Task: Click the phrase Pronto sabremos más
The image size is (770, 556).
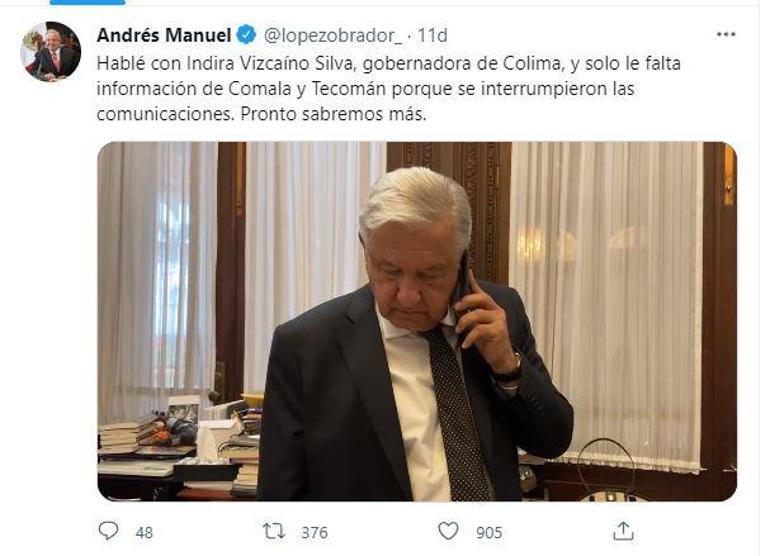Action: click(x=333, y=114)
